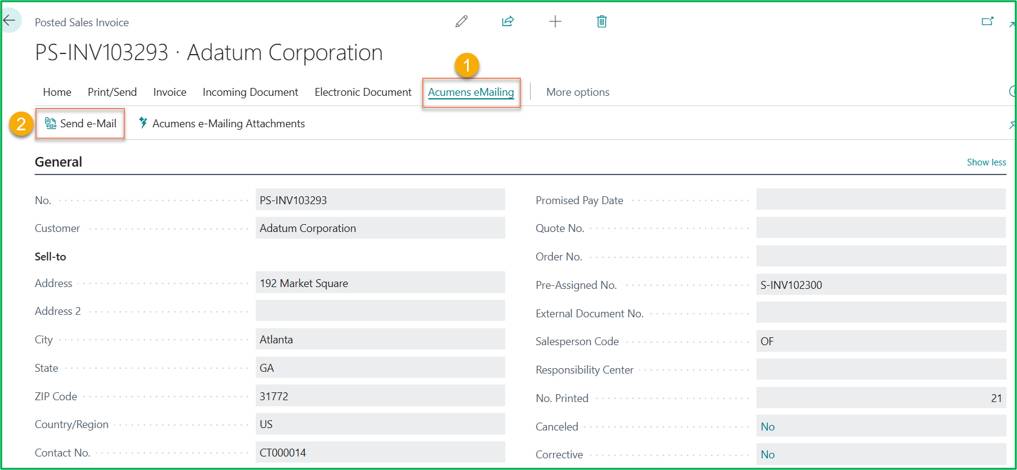1017x470 pixels.
Task: Click the Sell-to subheading
Action: click(51, 257)
